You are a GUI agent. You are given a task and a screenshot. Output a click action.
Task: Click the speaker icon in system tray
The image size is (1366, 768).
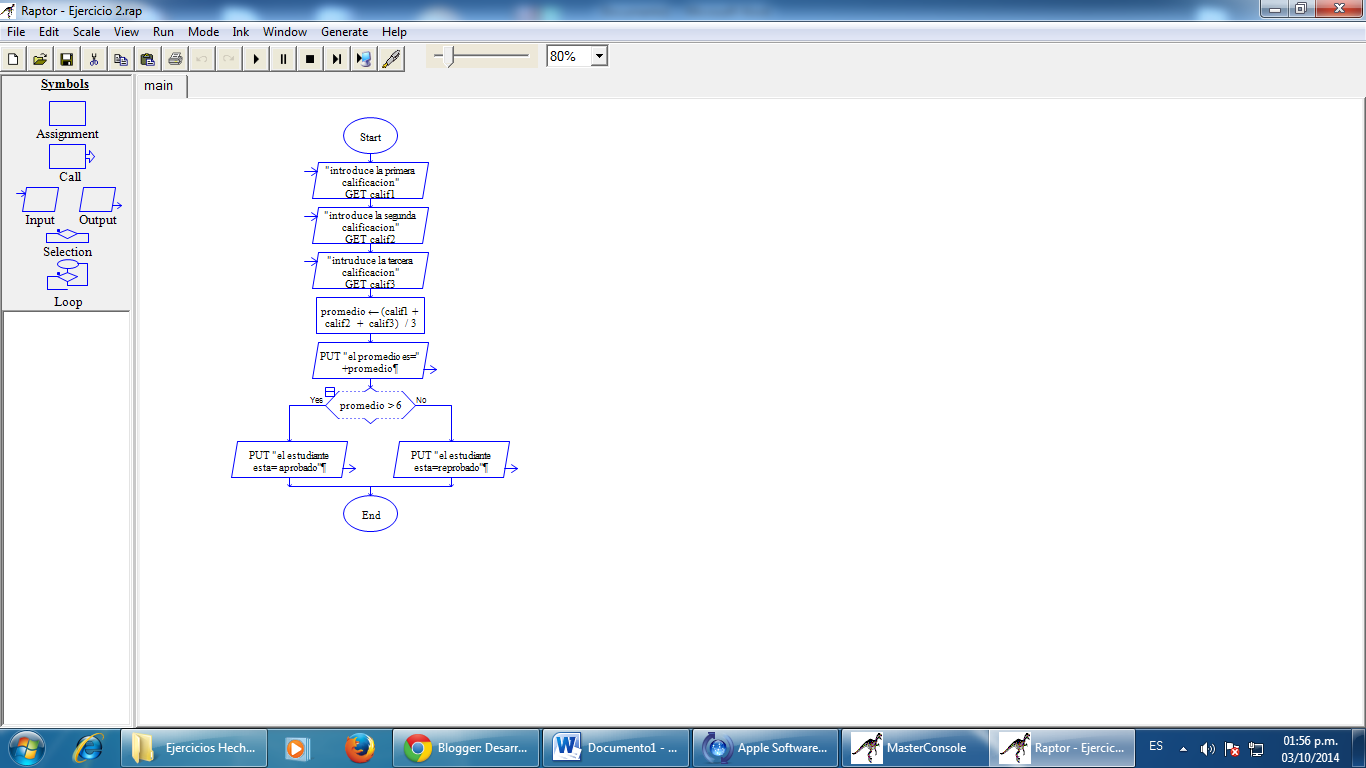[x=1209, y=747]
